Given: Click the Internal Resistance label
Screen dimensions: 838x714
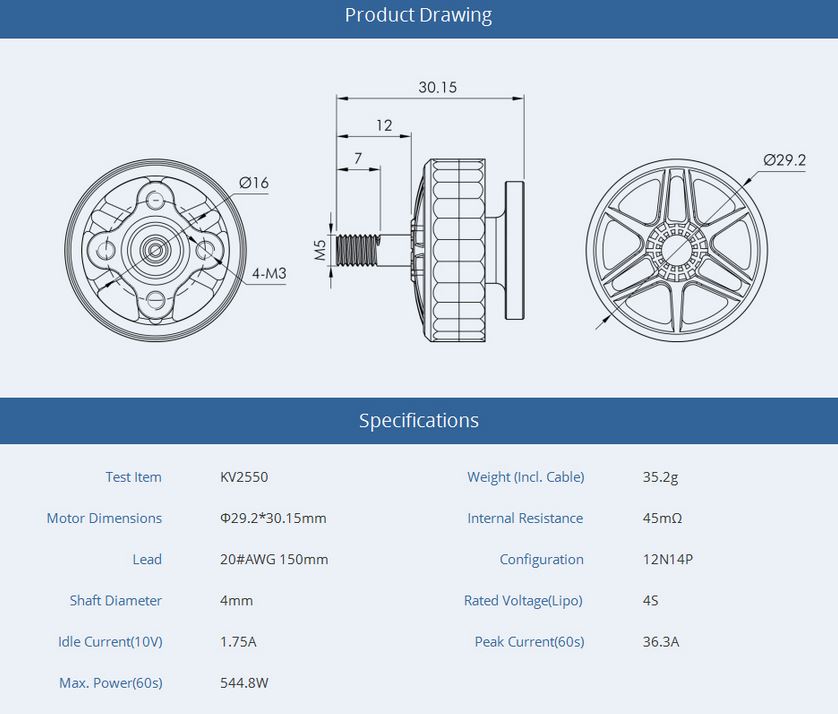Looking at the screenshot, I should pos(525,518).
